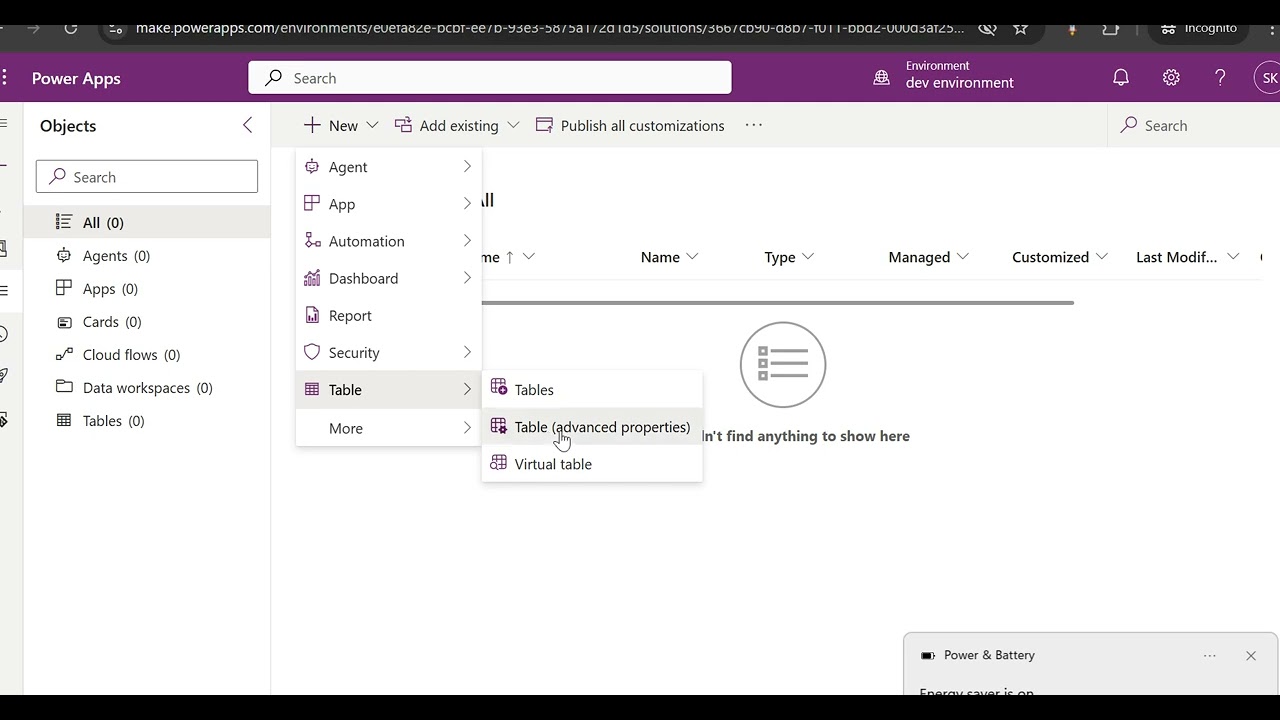This screenshot has width=1280, height=720.
Task: Open the command bar overflow ellipsis
Action: click(x=754, y=125)
